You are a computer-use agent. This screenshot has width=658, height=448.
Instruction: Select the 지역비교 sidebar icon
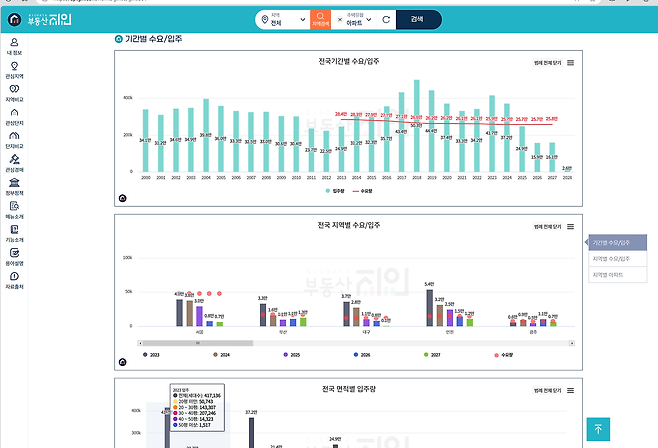pos(14,93)
